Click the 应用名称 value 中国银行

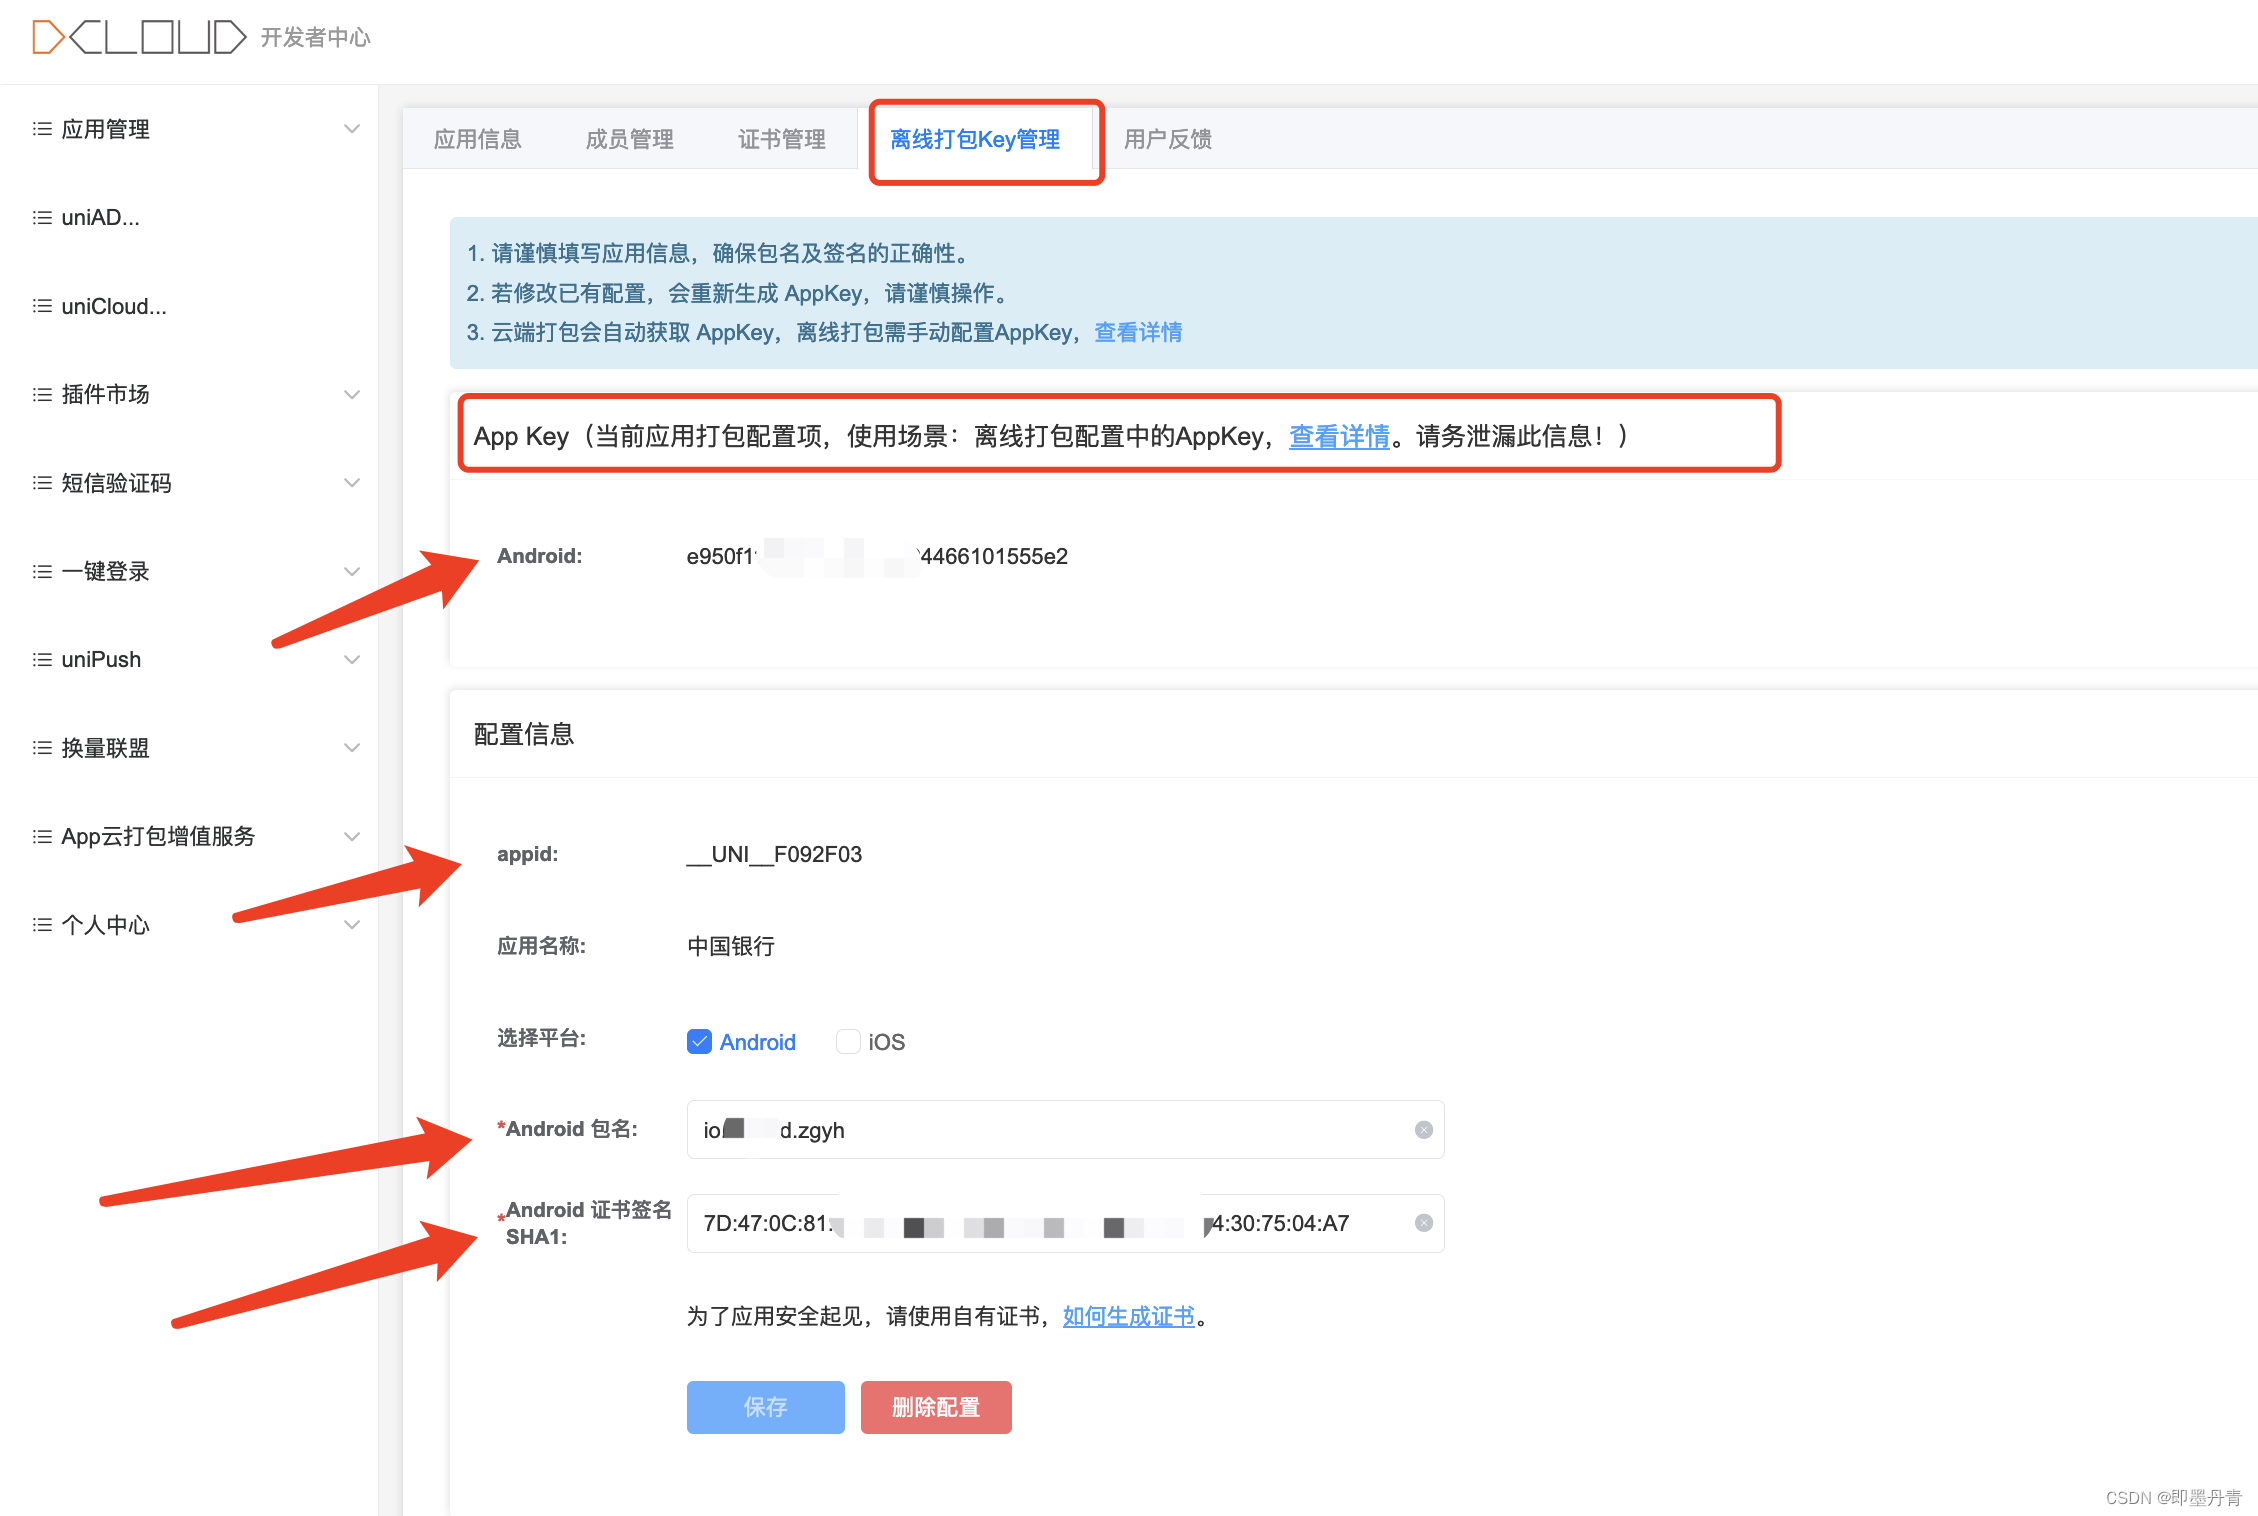731,946
